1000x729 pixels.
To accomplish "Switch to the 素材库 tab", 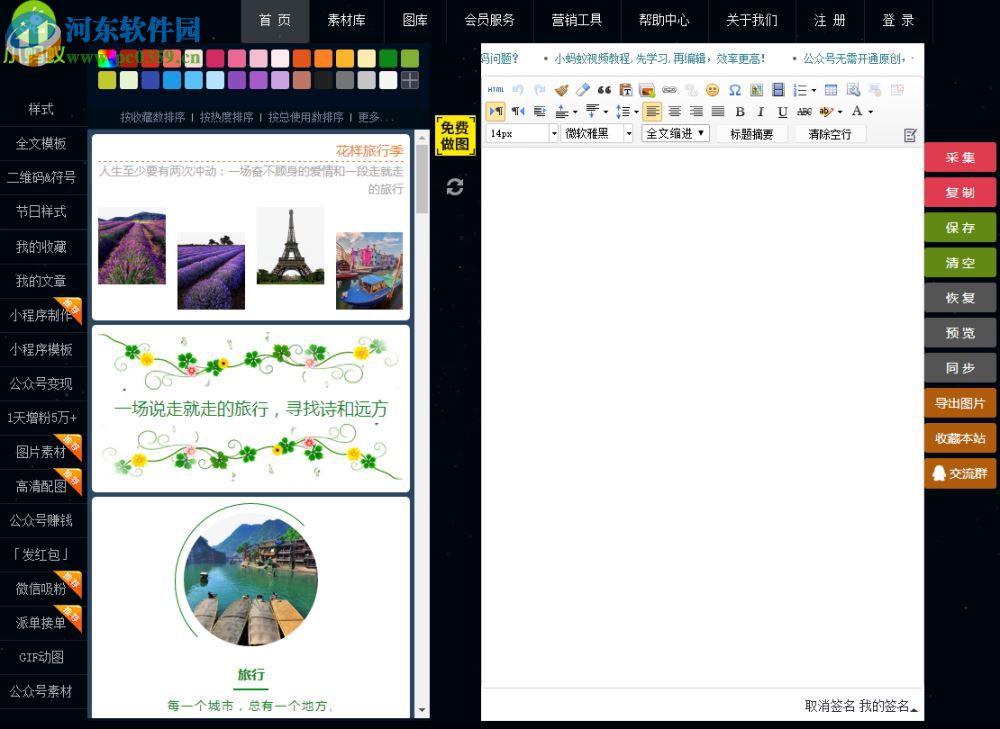I will (x=346, y=20).
